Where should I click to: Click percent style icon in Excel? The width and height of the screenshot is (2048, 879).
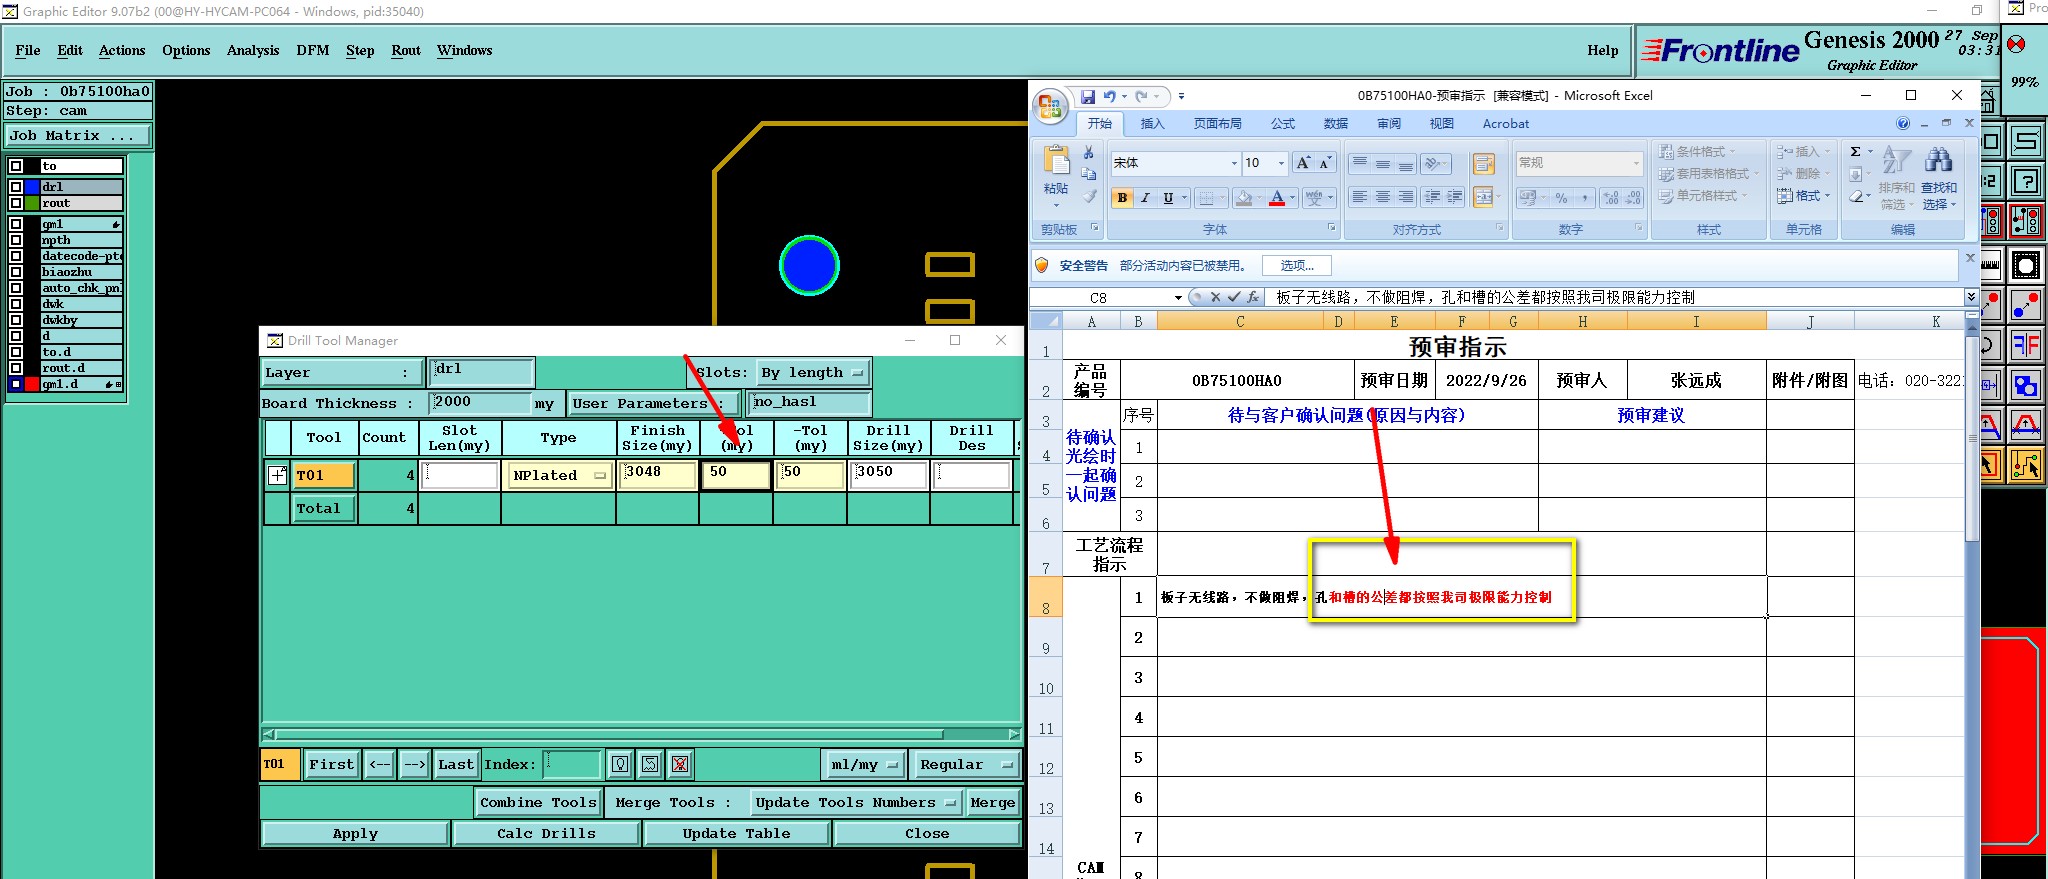tap(1561, 198)
